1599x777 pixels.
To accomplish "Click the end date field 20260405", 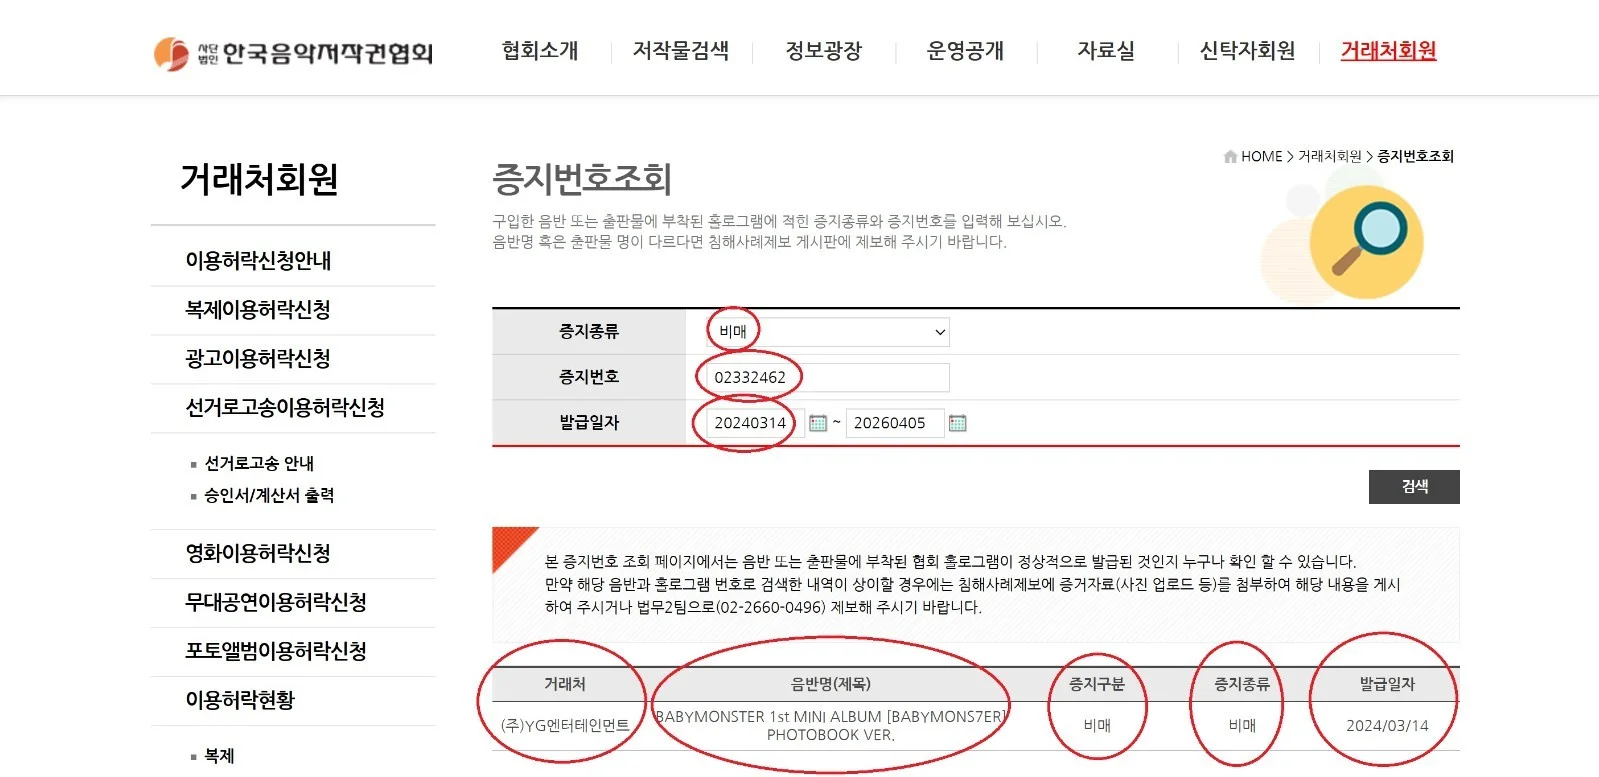I will click(894, 423).
